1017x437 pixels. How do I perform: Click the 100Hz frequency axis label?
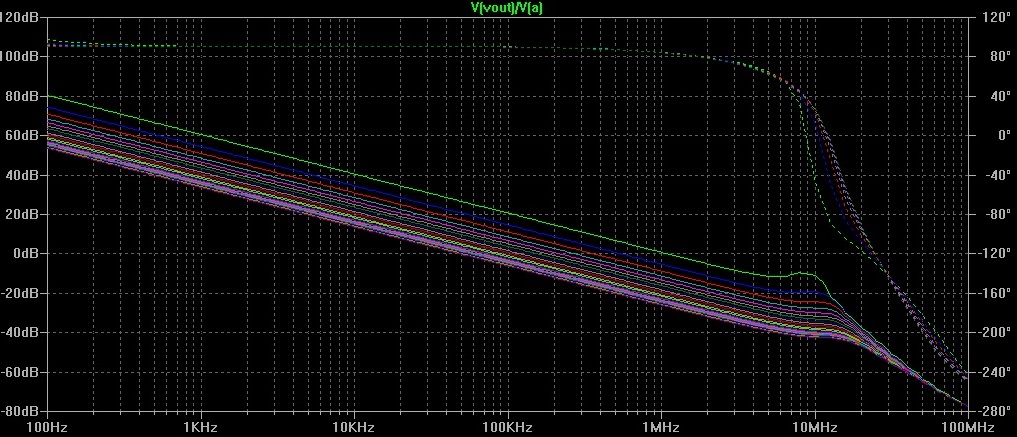tap(48, 428)
